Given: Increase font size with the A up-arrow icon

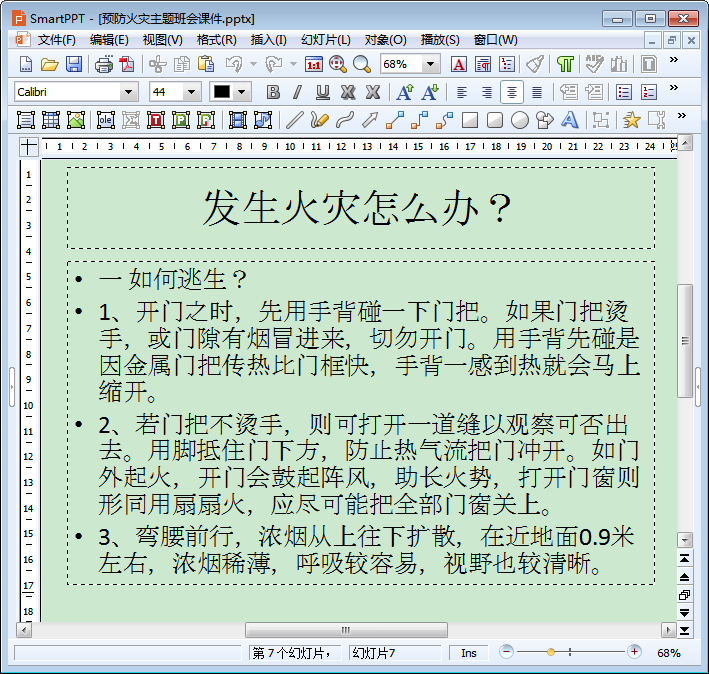Looking at the screenshot, I should (x=405, y=92).
